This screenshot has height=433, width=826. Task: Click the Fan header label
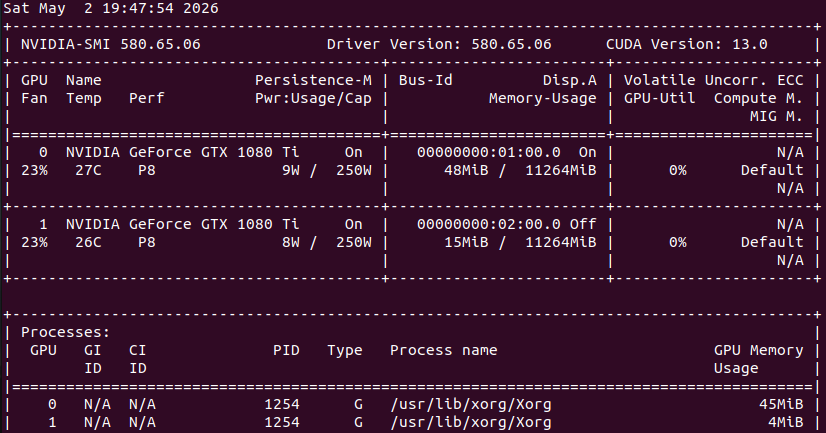tap(34, 98)
